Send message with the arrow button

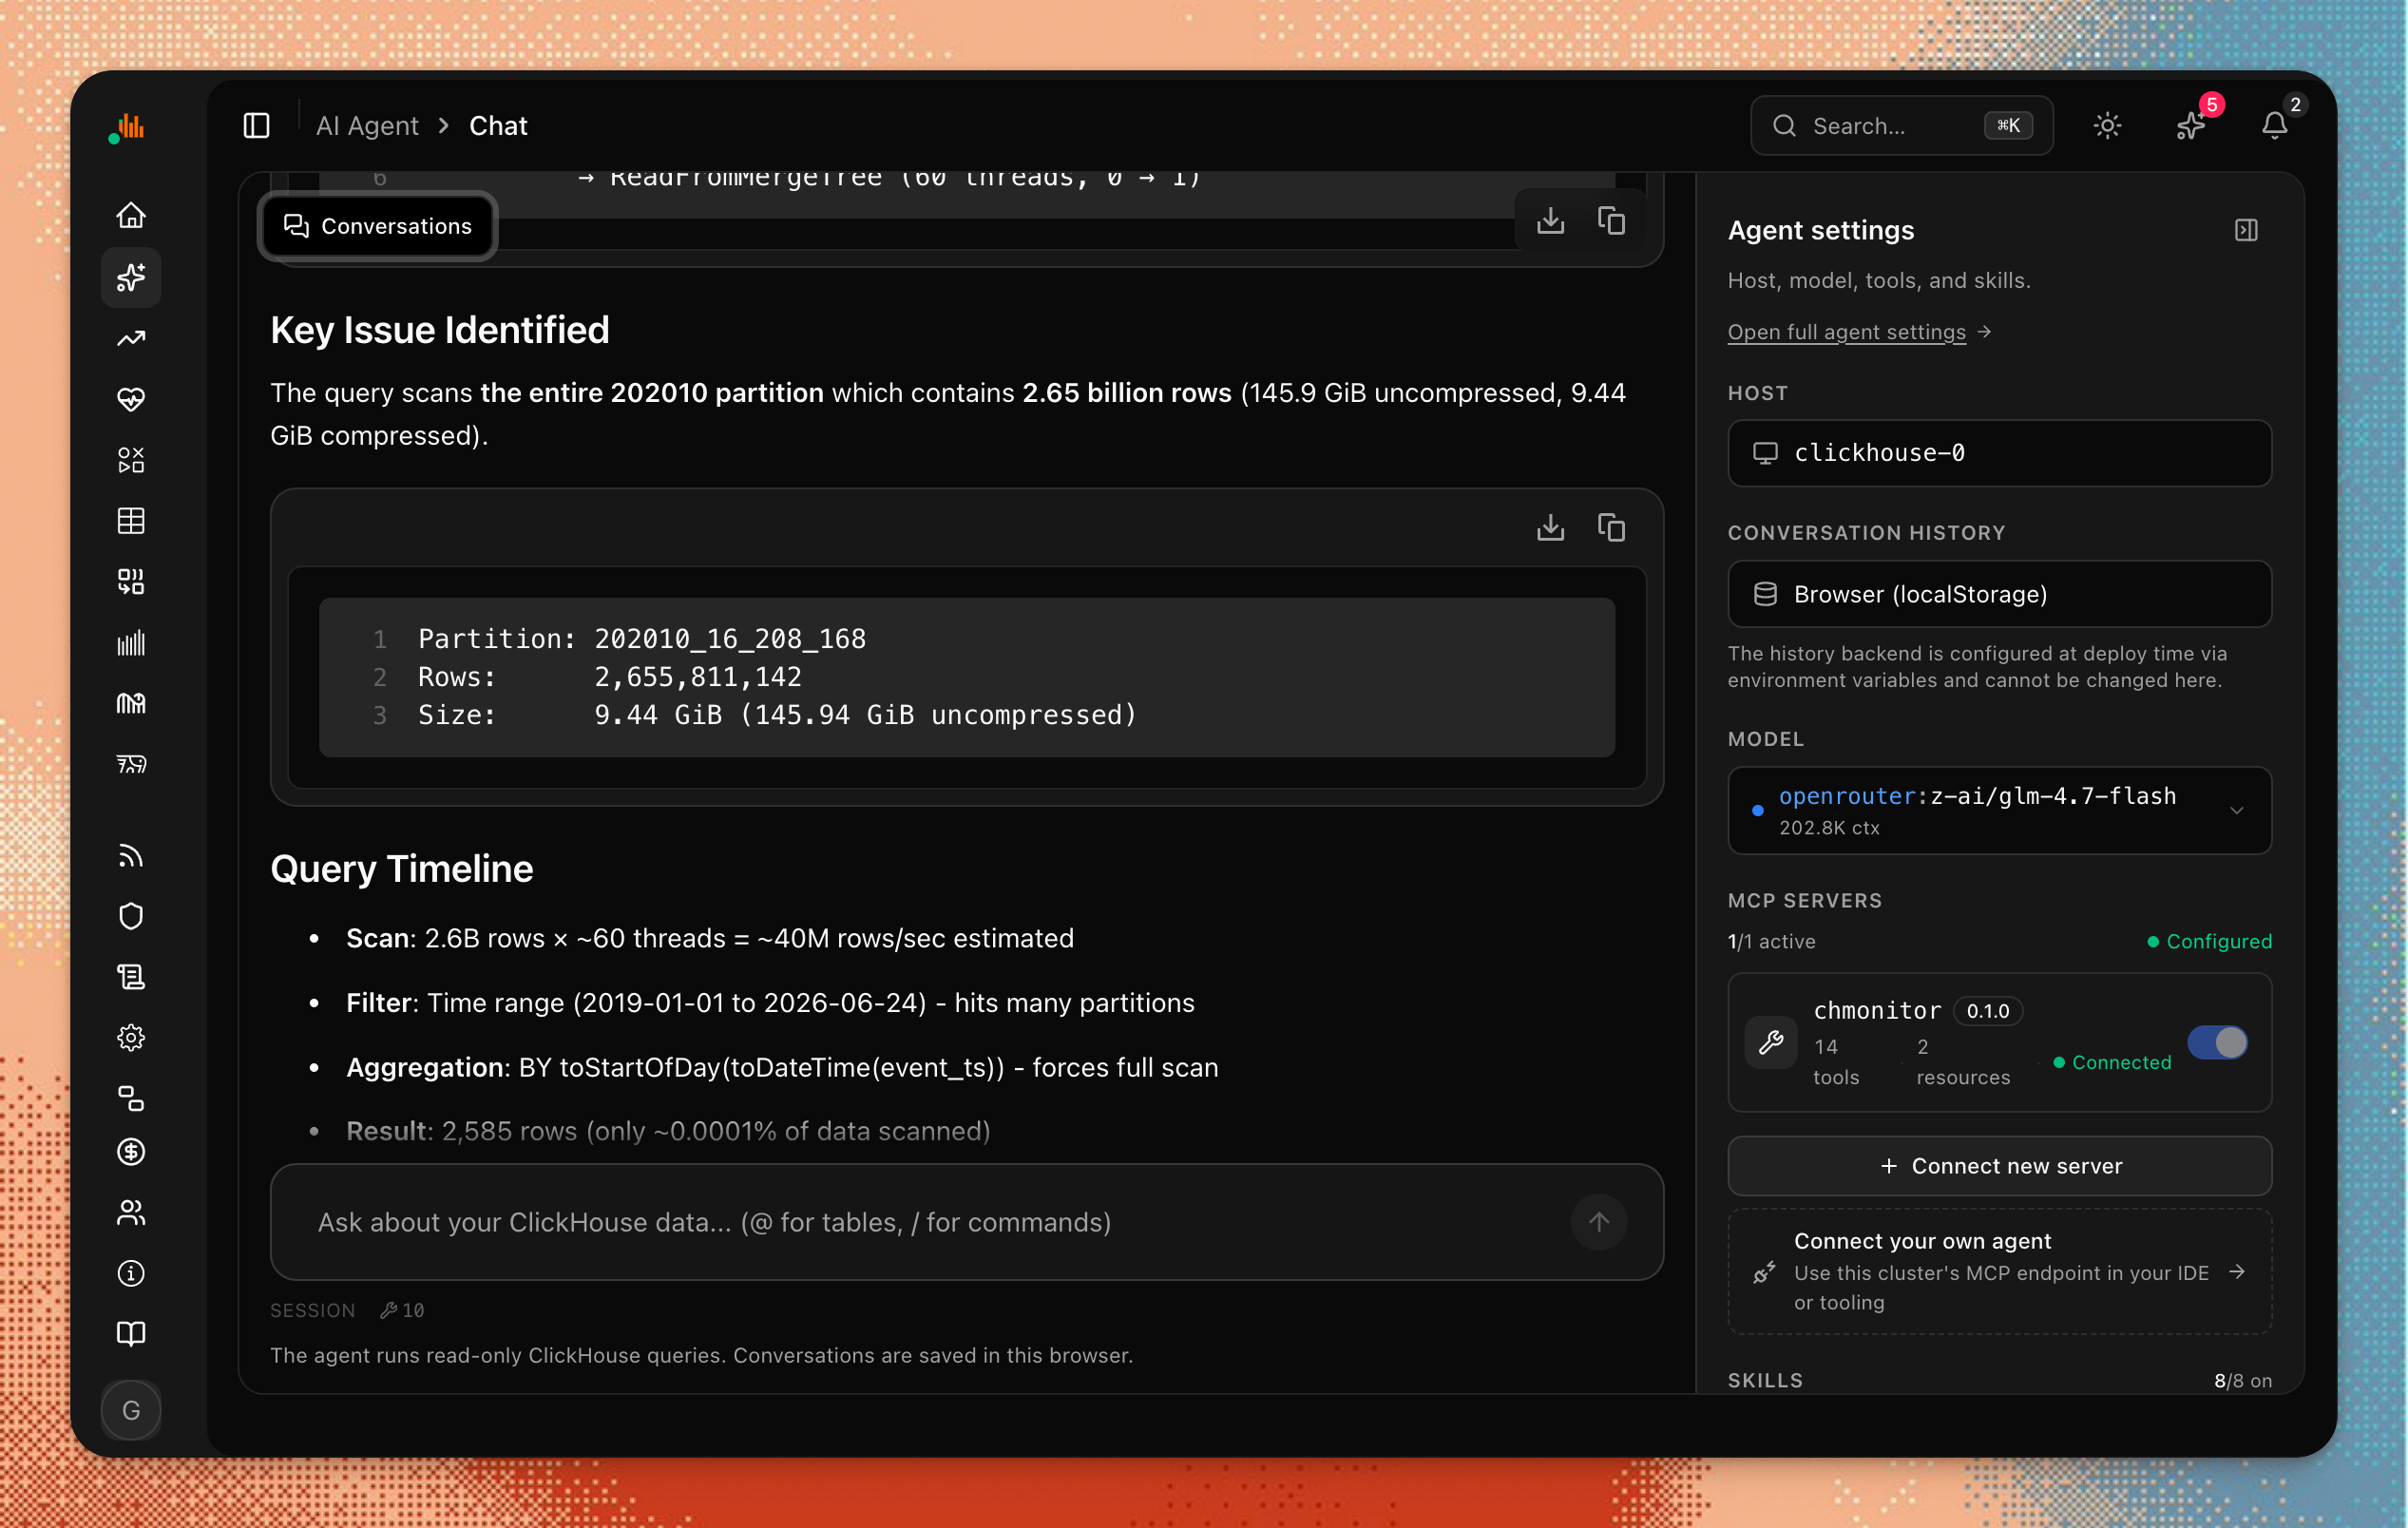[1599, 1222]
